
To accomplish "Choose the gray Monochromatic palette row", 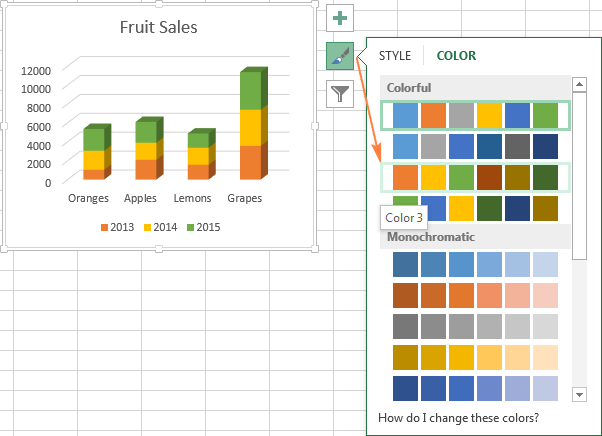I will click(475, 328).
